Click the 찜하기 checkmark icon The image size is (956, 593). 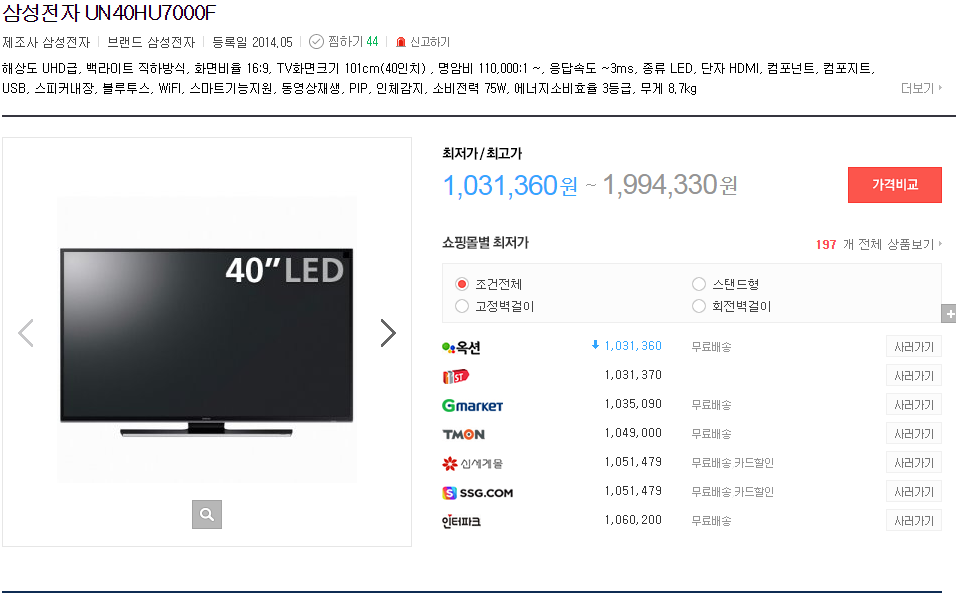(x=316, y=41)
